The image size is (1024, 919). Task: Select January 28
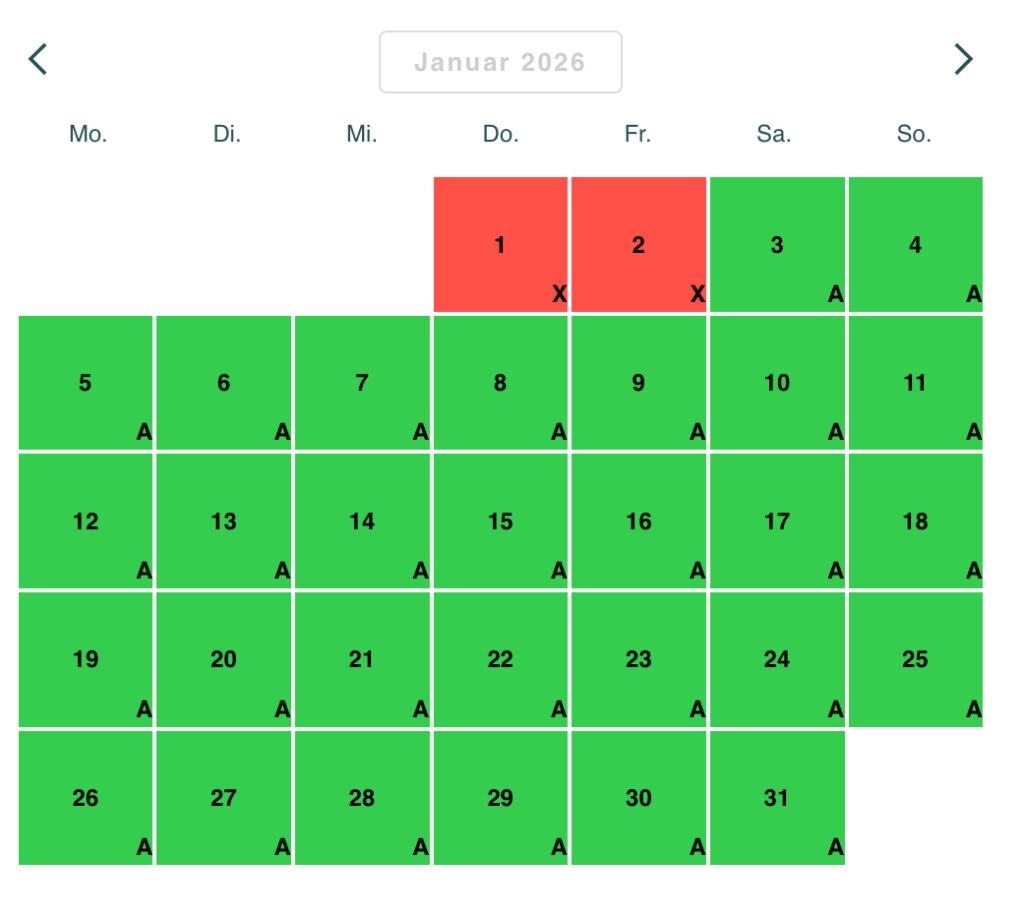[362, 798]
